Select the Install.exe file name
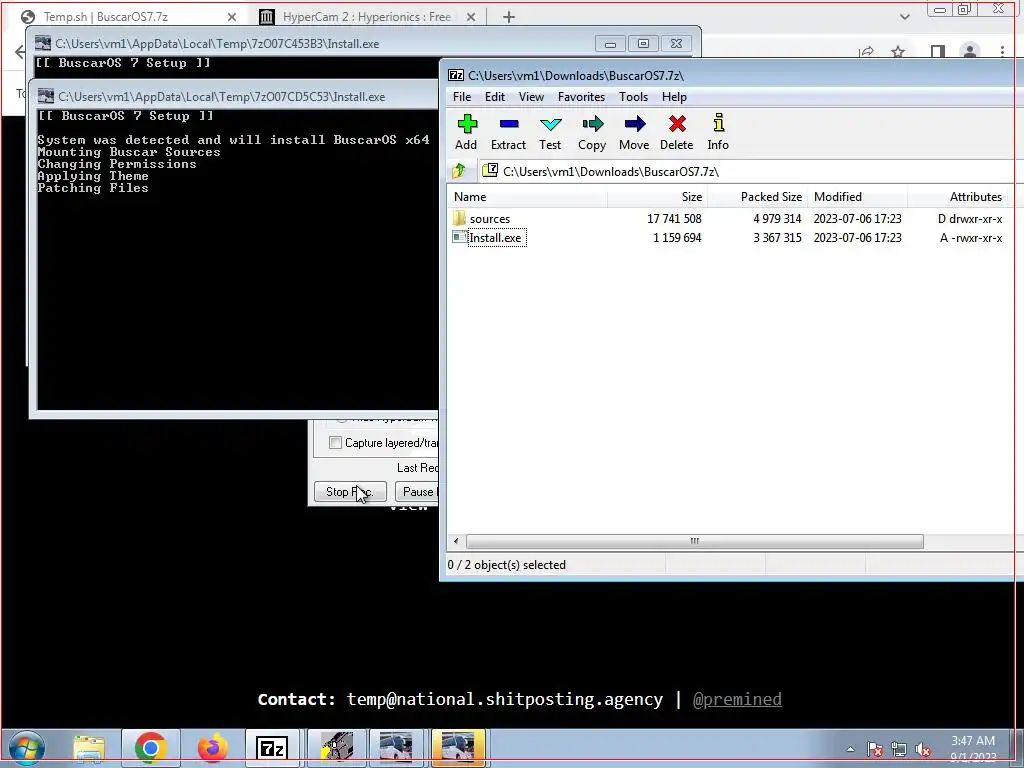Viewport: 1024px width, 768px height. coord(496,238)
